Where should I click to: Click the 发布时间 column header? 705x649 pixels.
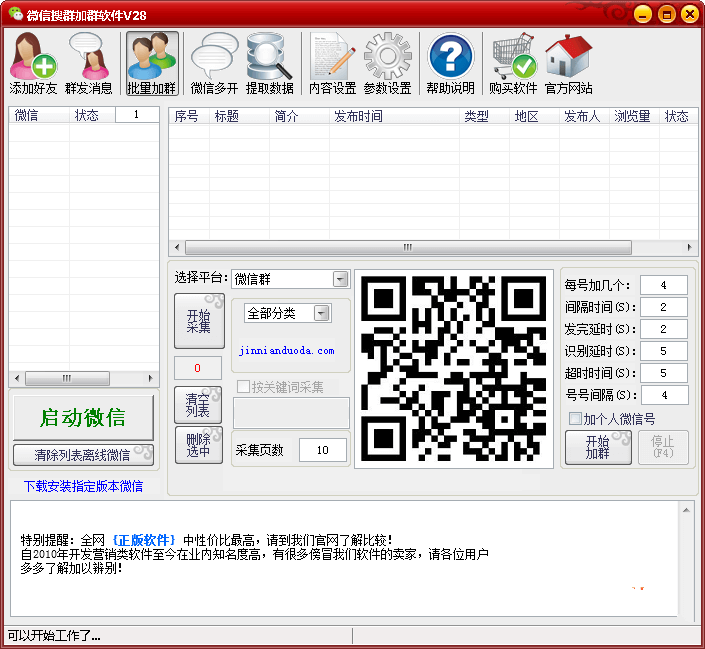394,116
